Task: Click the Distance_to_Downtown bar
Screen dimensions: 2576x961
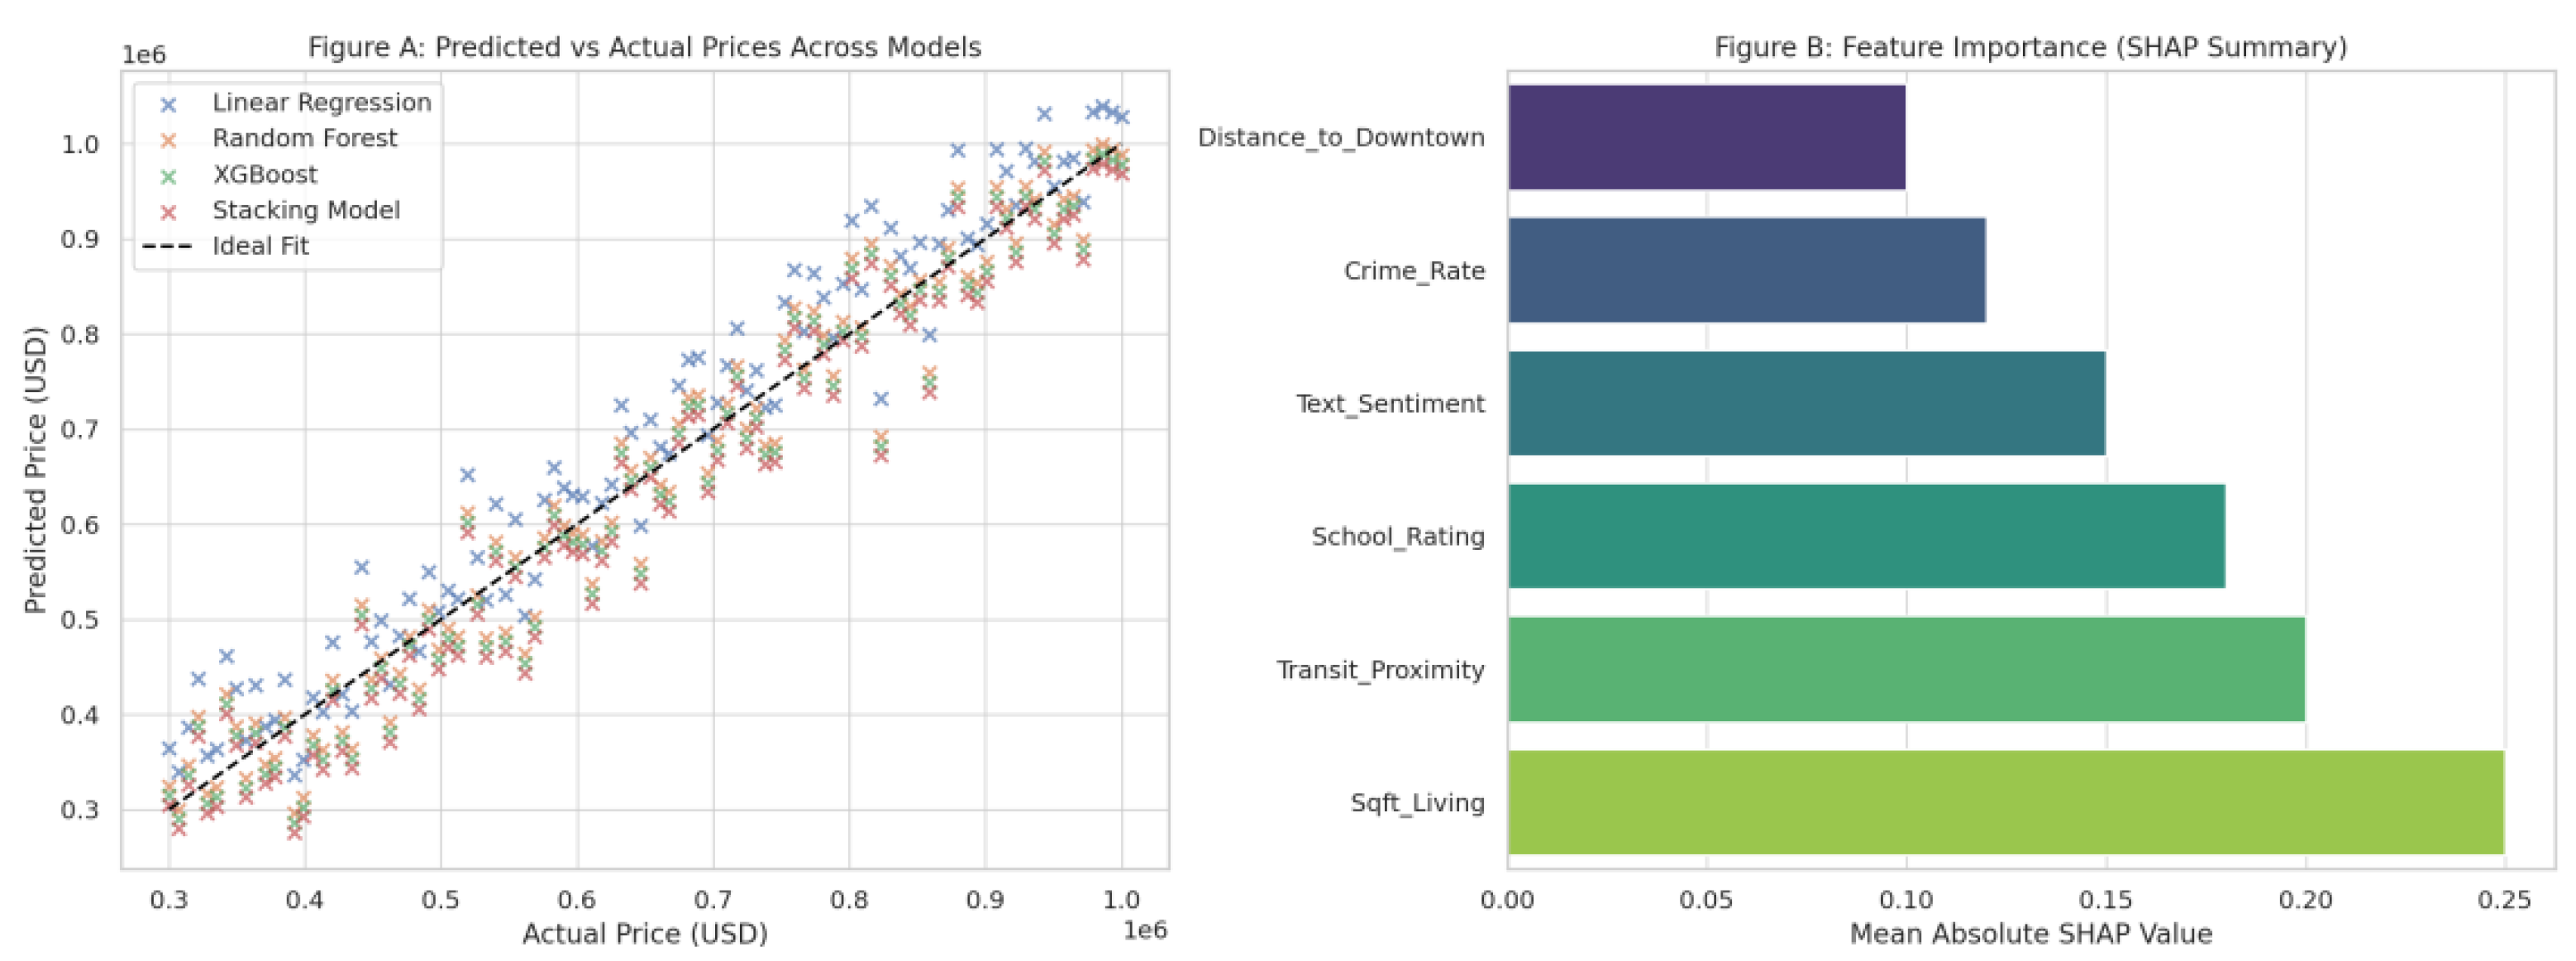Action: tap(1705, 137)
